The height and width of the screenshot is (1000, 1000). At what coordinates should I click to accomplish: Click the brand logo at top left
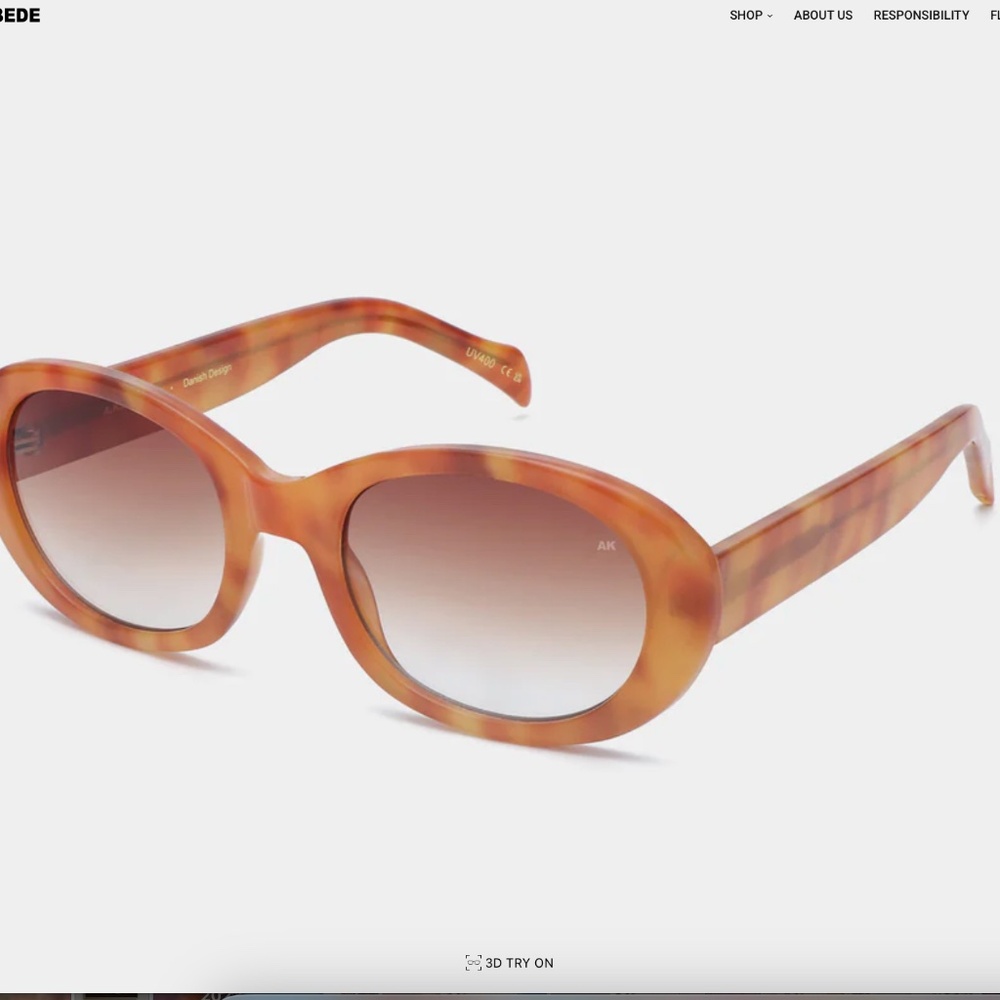coord(20,15)
